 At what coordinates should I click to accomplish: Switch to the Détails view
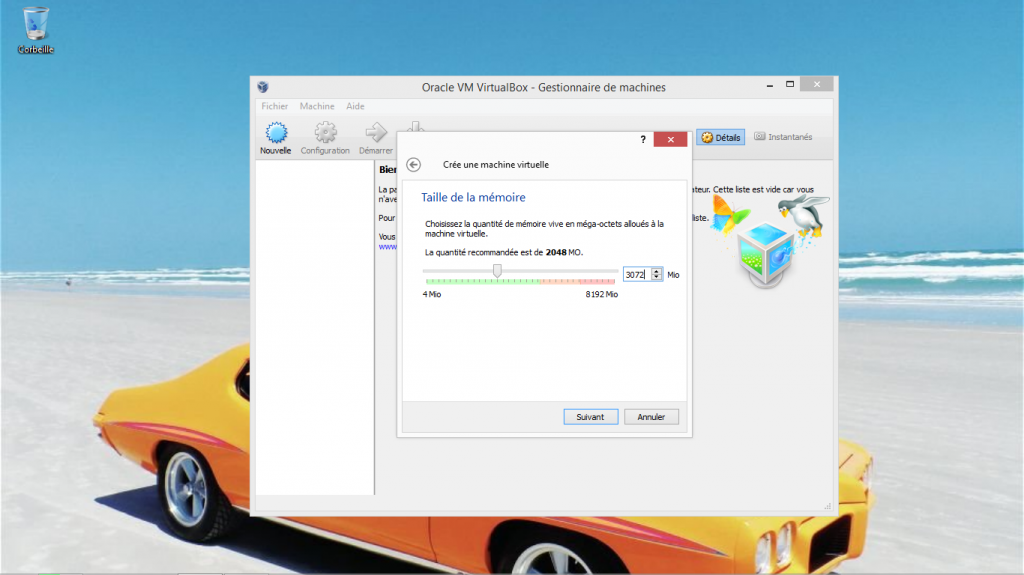coord(720,137)
